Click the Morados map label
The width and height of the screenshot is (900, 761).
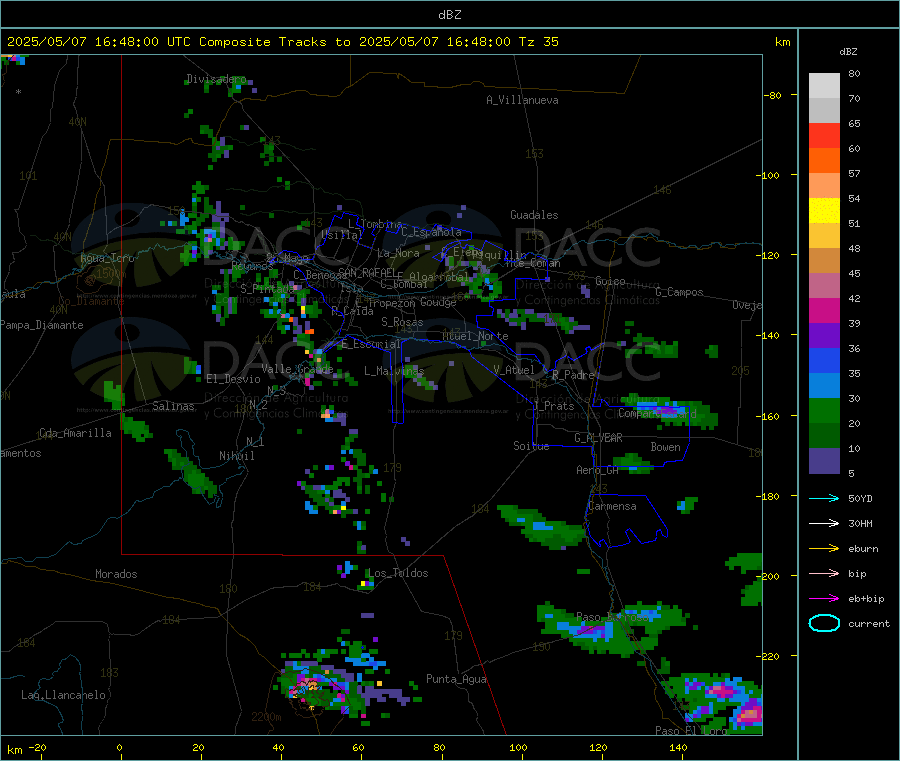pos(117,574)
